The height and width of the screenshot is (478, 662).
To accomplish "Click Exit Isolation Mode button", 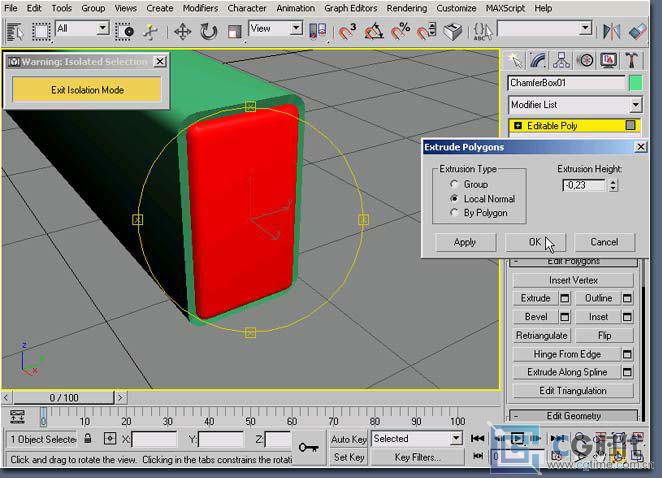I will click(x=87, y=90).
